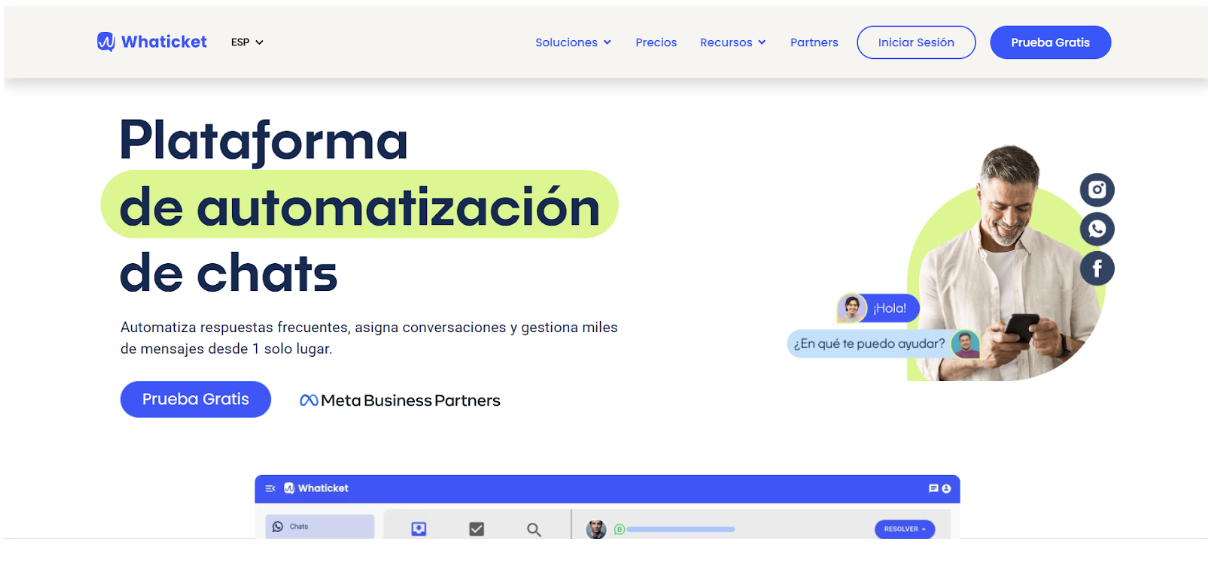Click the Meta Business Partners logo
The height and width of the screenshot is (570, 1214).
point(400,400)
